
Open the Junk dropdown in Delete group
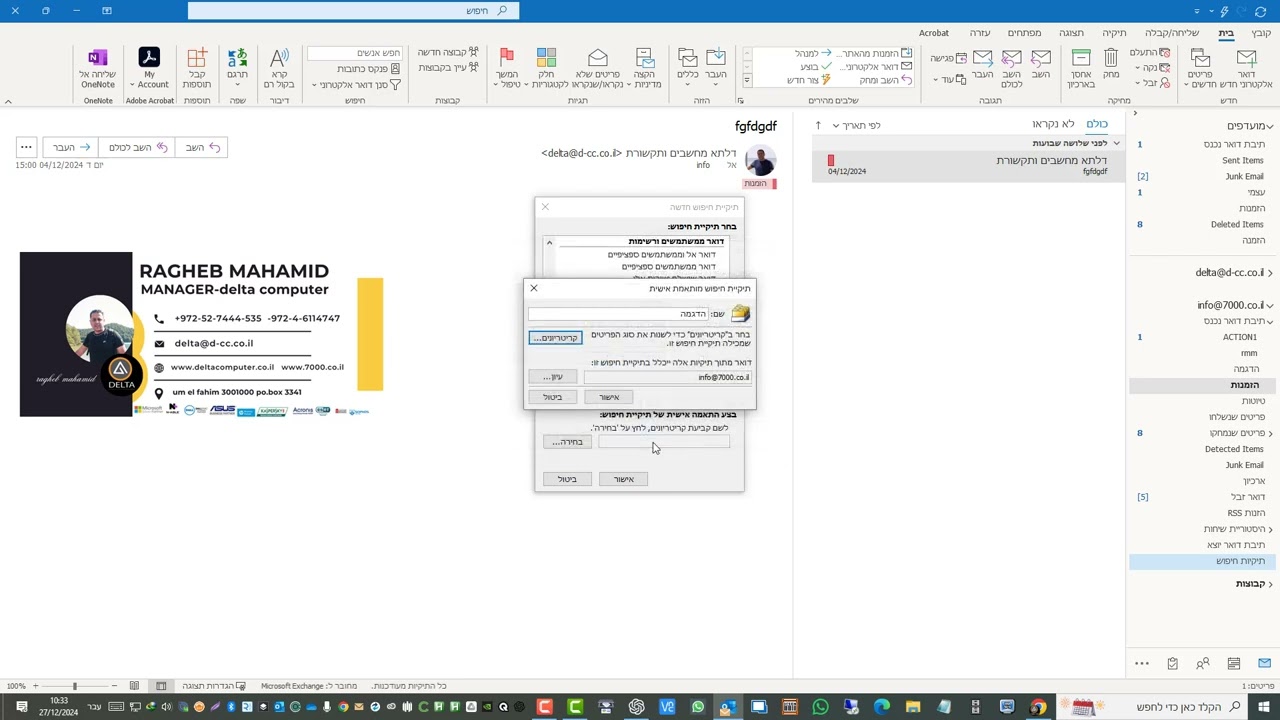[x=1153, y=83]
